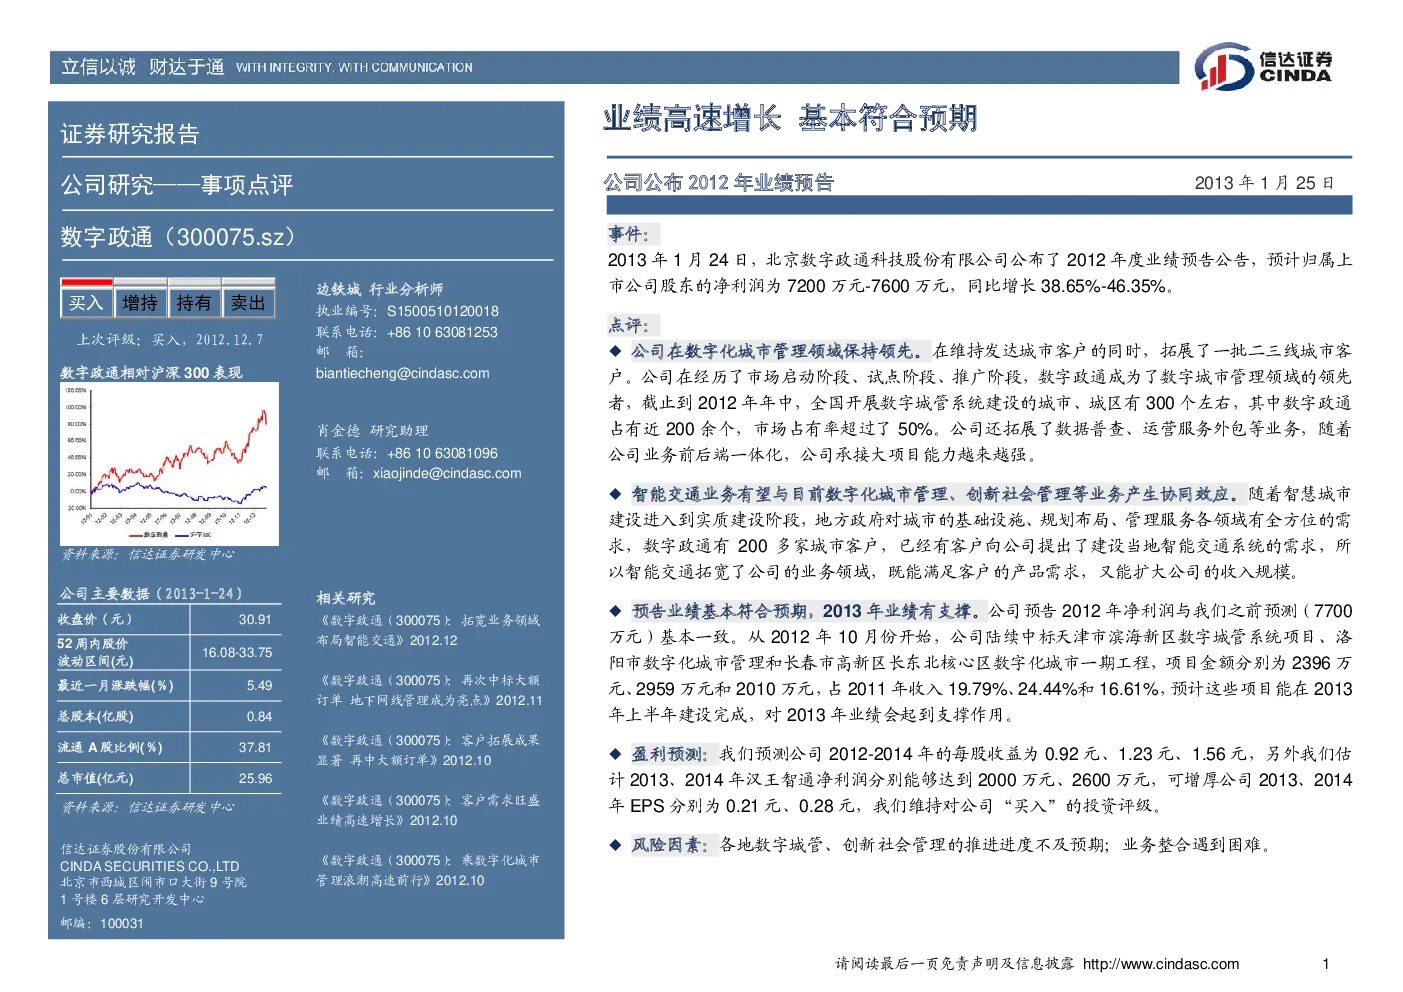Click the 收盘价 value 30.91
The height and width of the screenshot is (992, 1403).
(255, 619)
